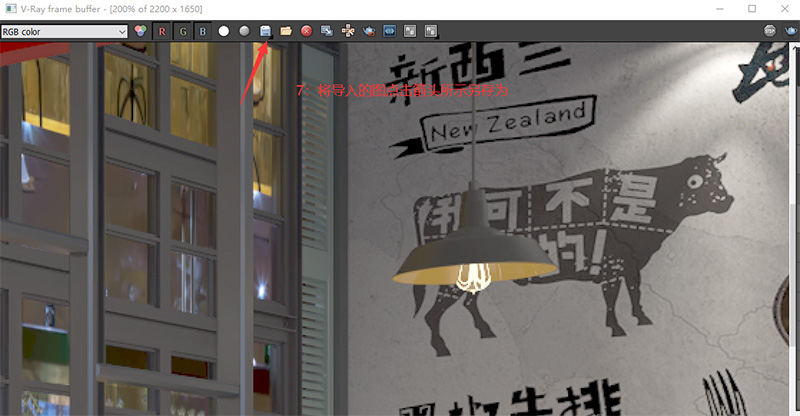Click the switch to RGB channel icon
Screen dimensions: 800x416
pos(140,31)
